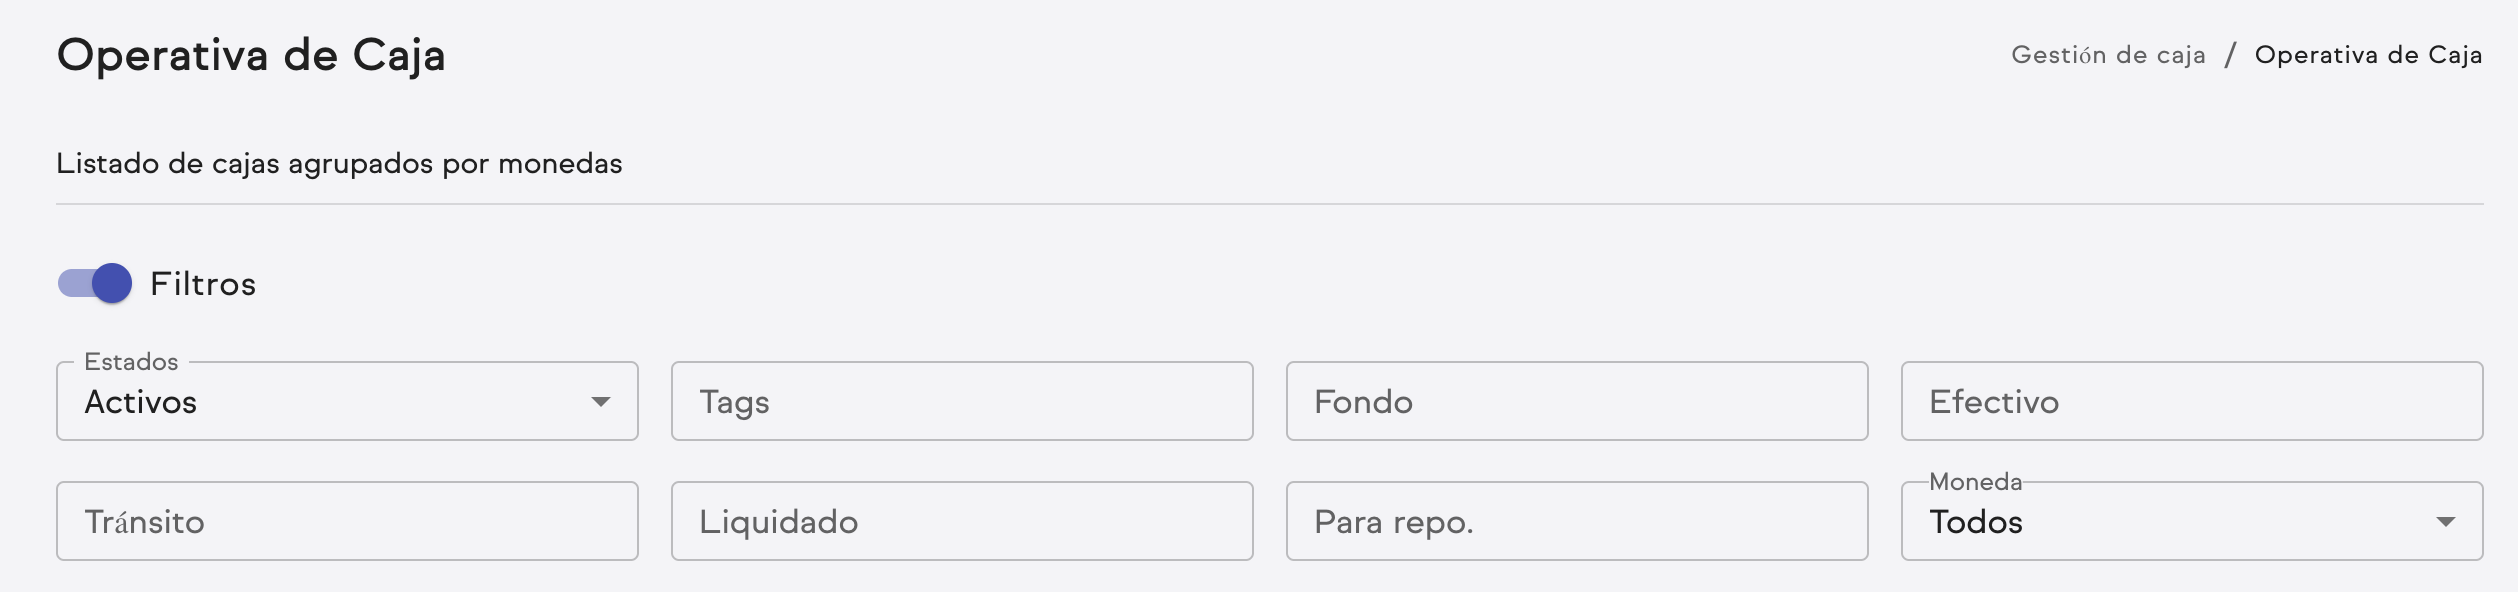Viewport: 2518px width, 592px height.
Task: Click the Moneda dropdown chevron
Action: pos(2444,521)
